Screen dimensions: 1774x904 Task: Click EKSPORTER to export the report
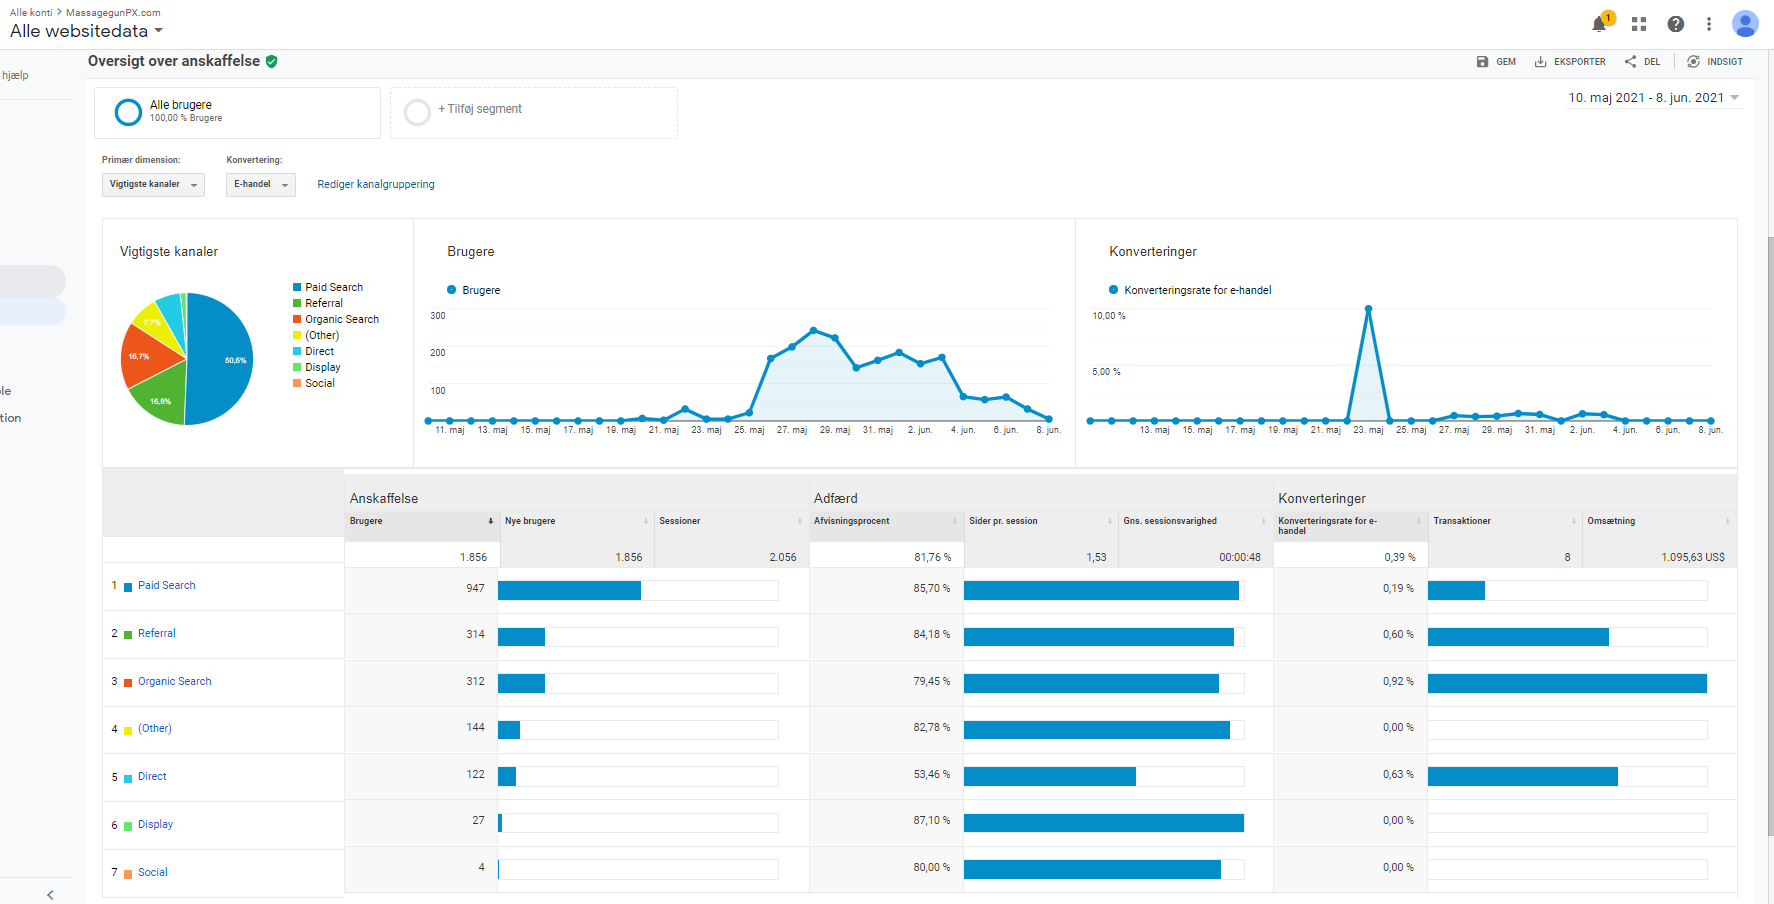point(1570,62)
